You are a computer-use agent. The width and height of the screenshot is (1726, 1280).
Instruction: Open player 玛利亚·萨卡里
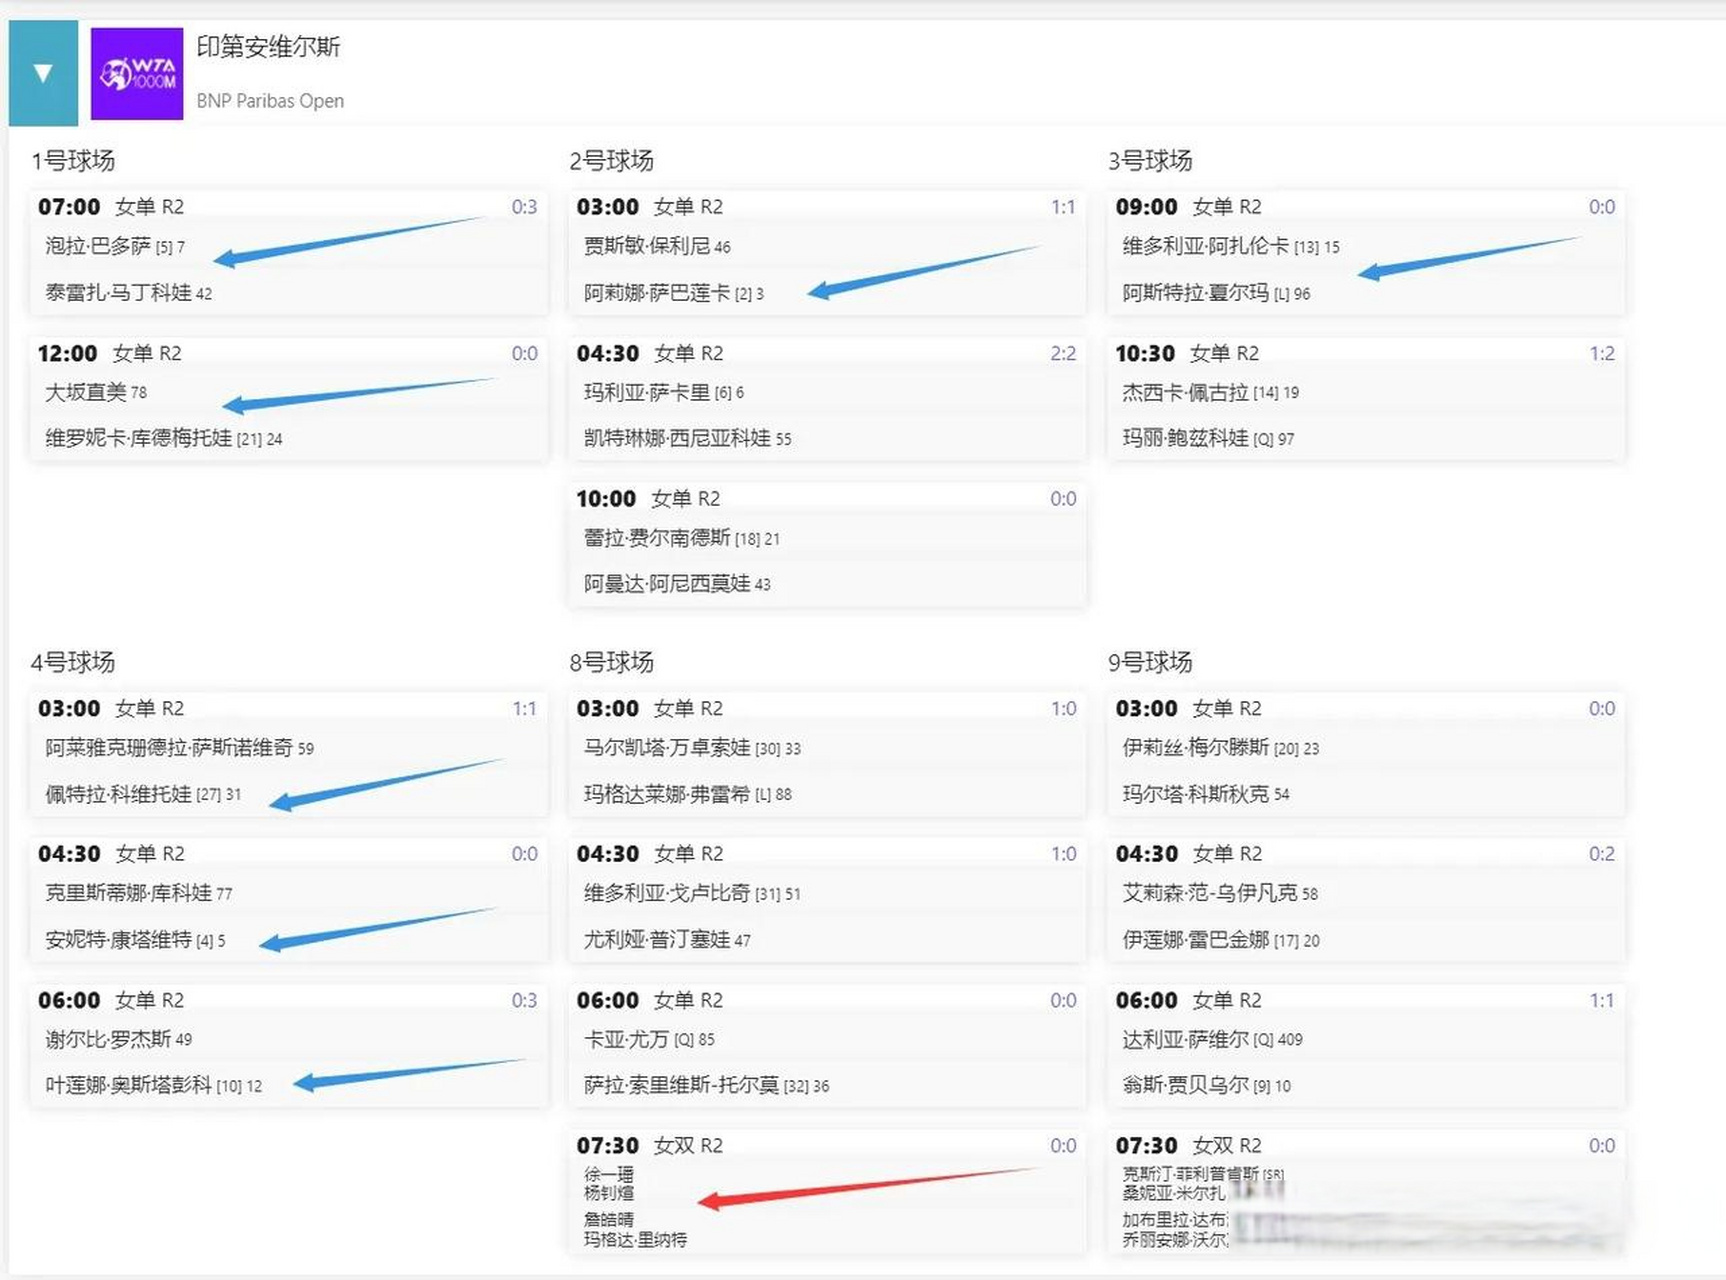coord(647,392)
